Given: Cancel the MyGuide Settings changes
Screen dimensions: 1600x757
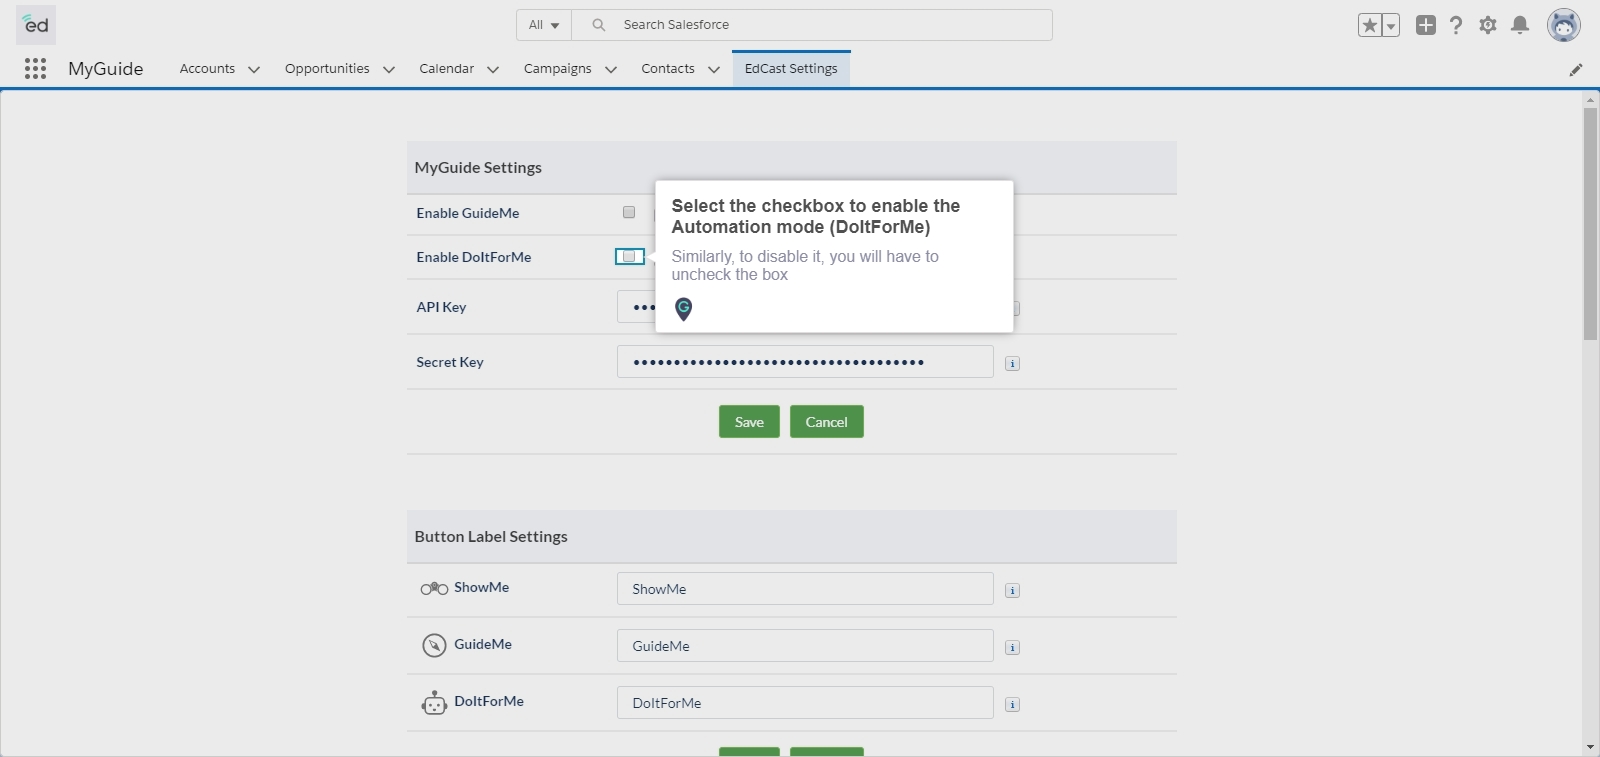Looking at the screenshot, I should point(827,422).
